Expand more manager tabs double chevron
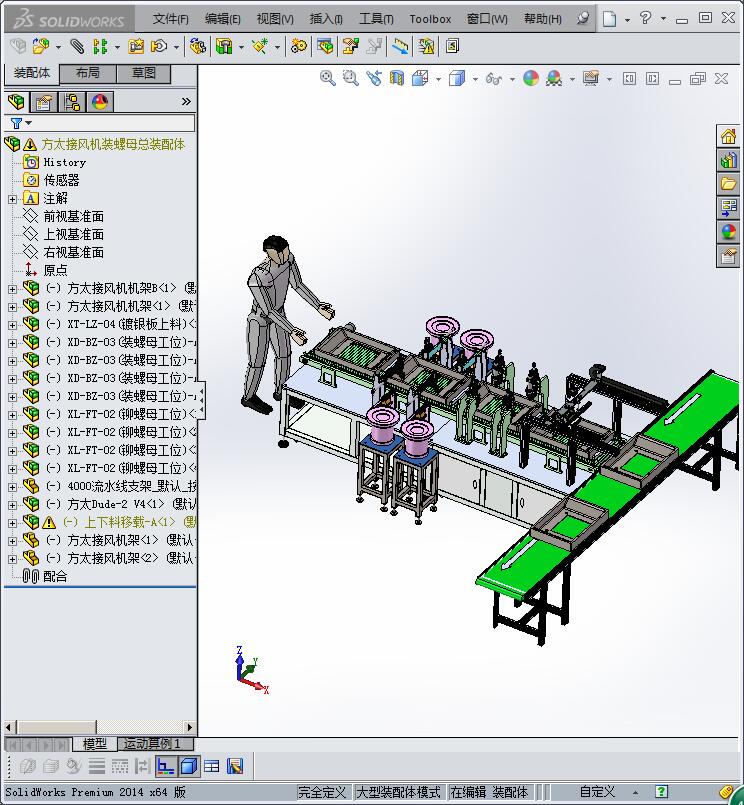 (x=186, y=102)
